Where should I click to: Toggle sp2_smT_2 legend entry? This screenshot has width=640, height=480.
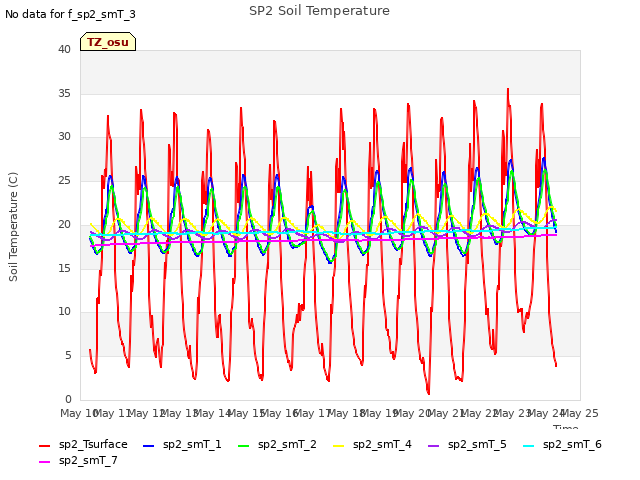point(277,444)
